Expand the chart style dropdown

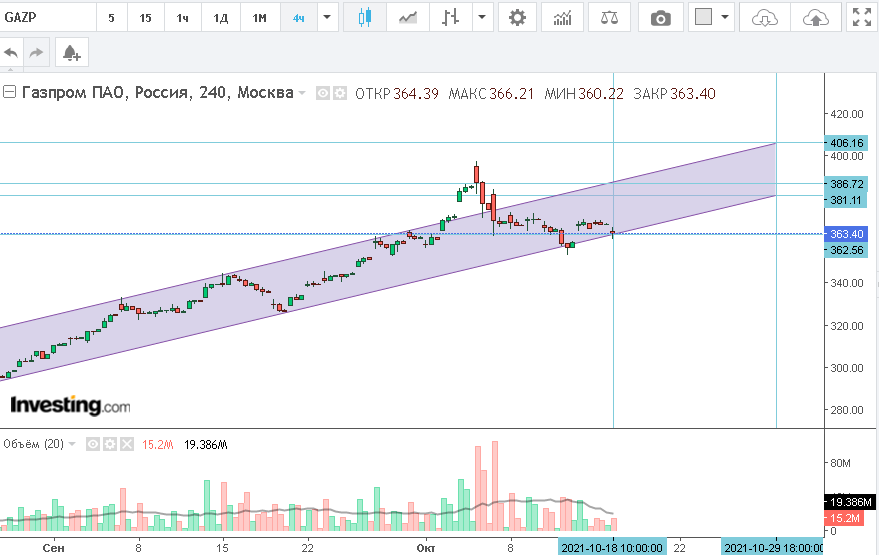click(482, 17)
